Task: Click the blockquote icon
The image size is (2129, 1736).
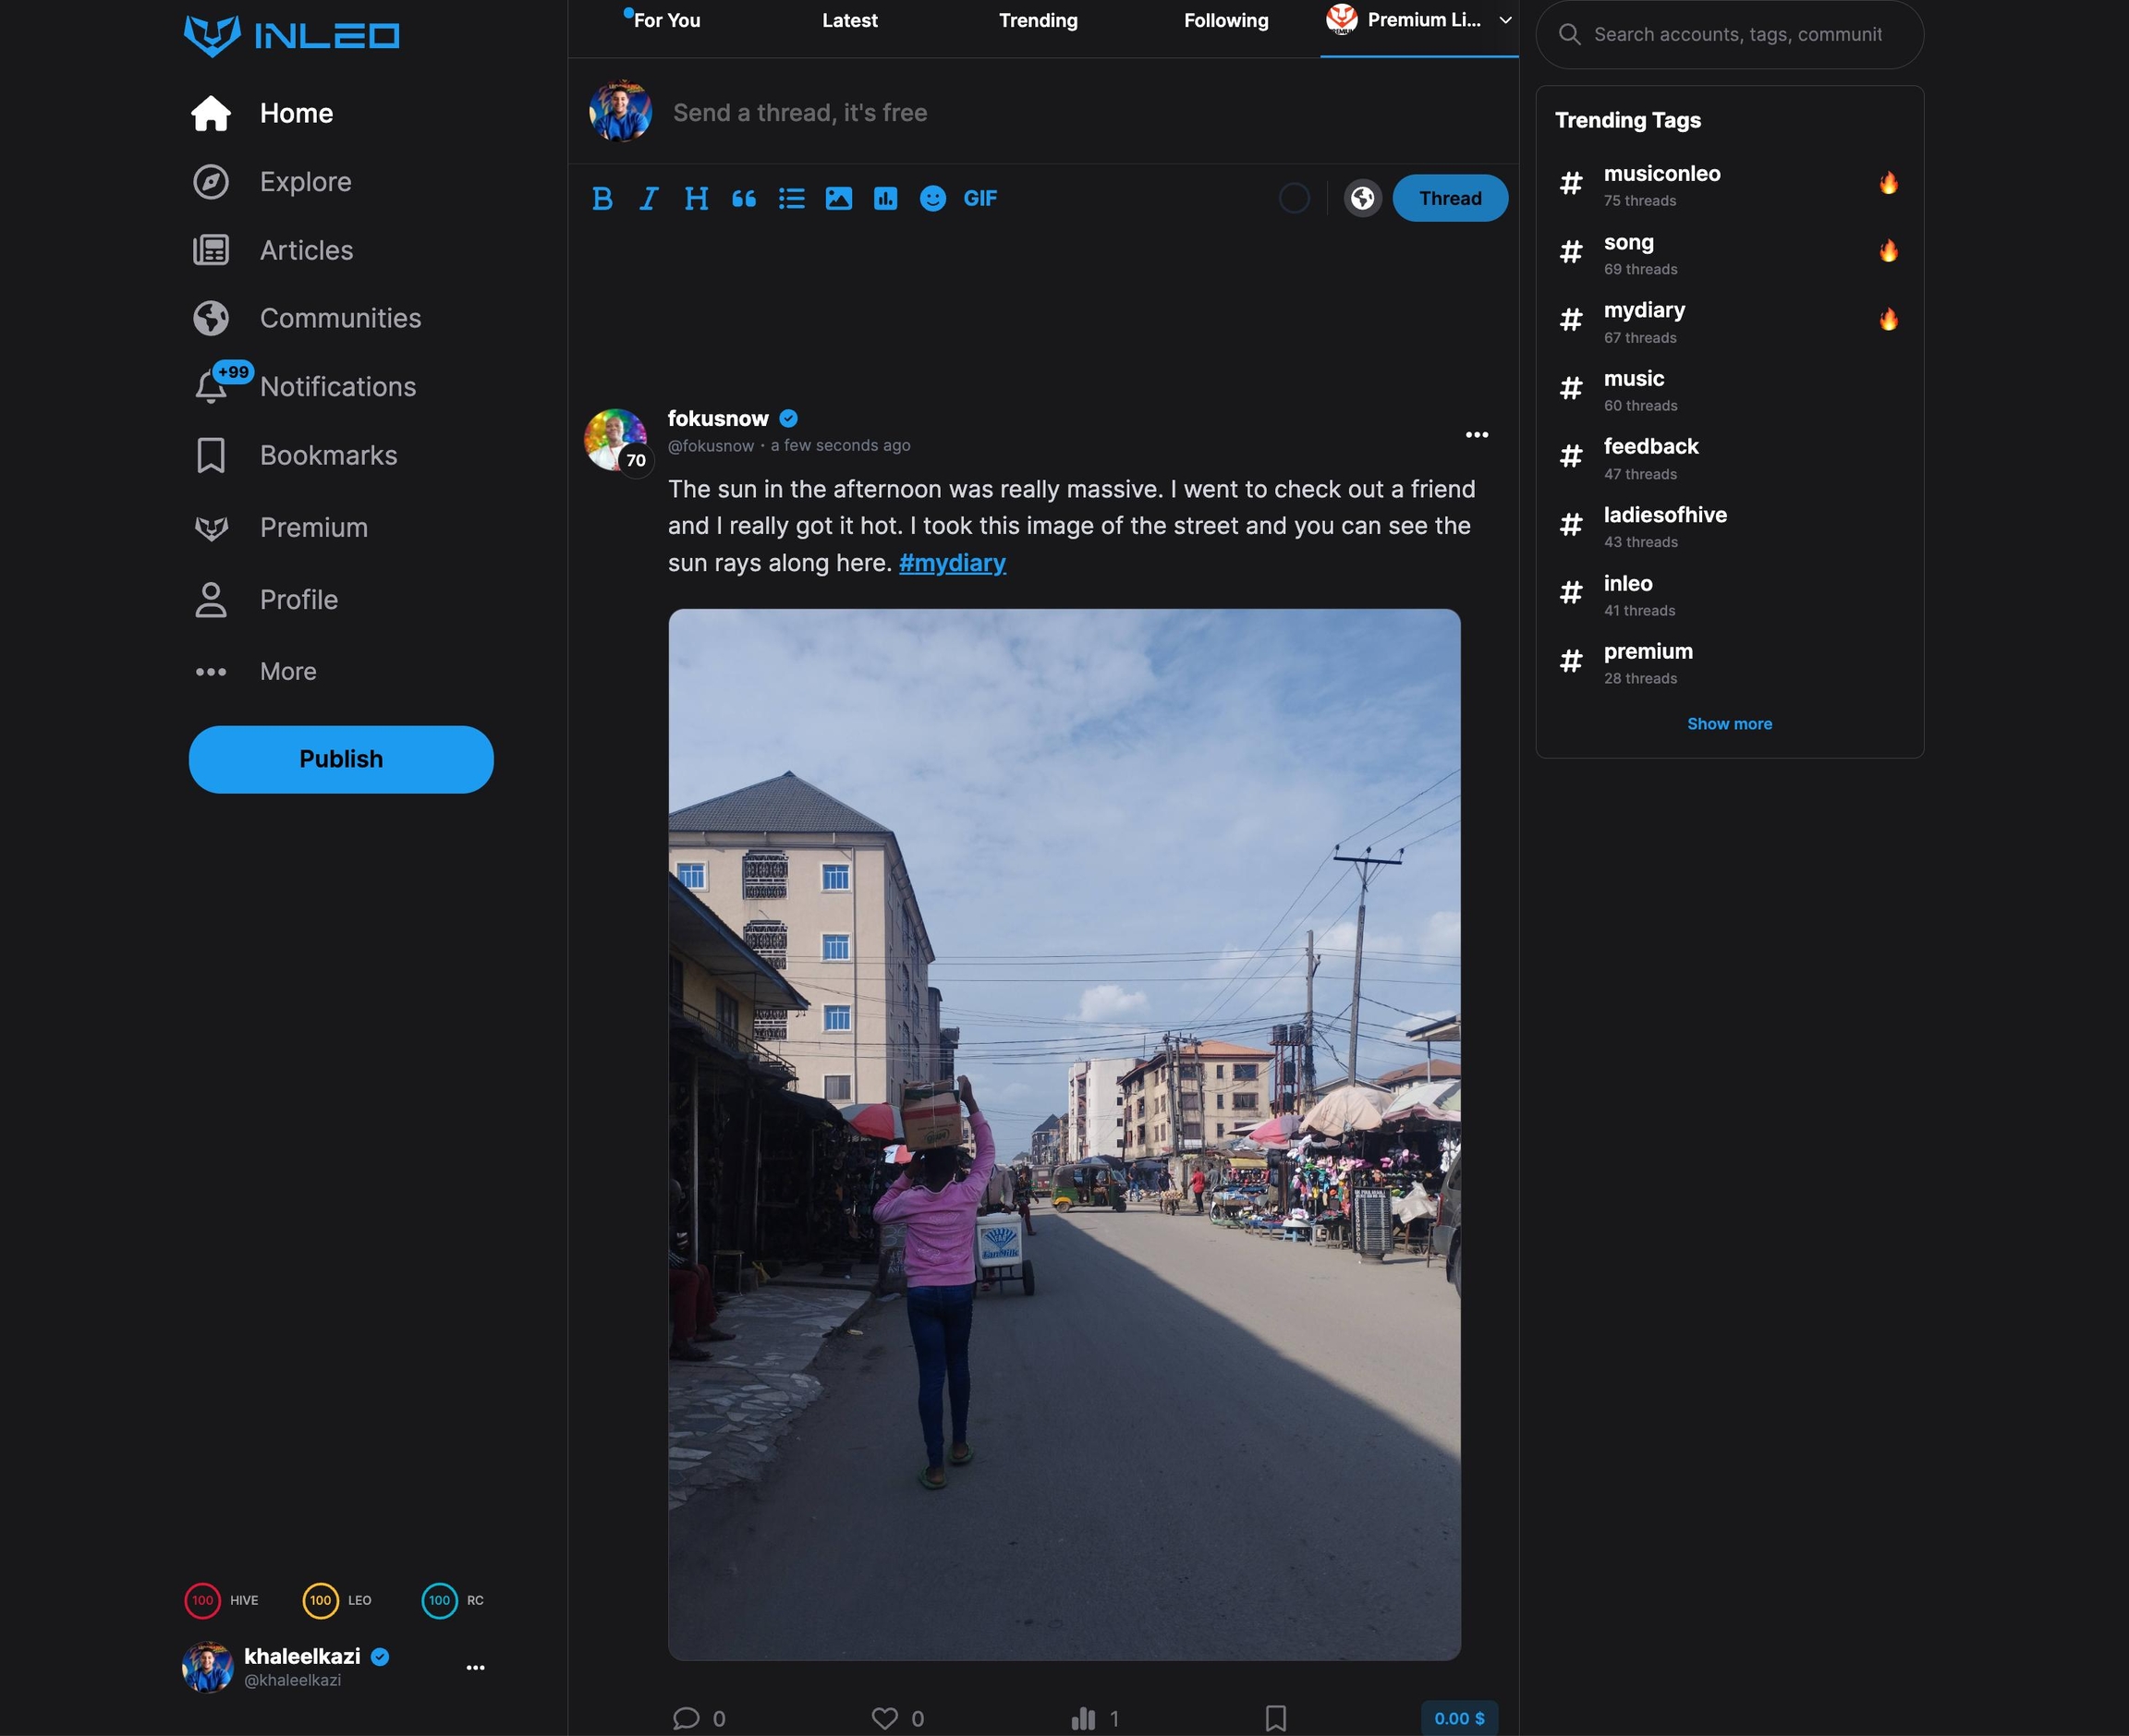Action: click(743, 198)
